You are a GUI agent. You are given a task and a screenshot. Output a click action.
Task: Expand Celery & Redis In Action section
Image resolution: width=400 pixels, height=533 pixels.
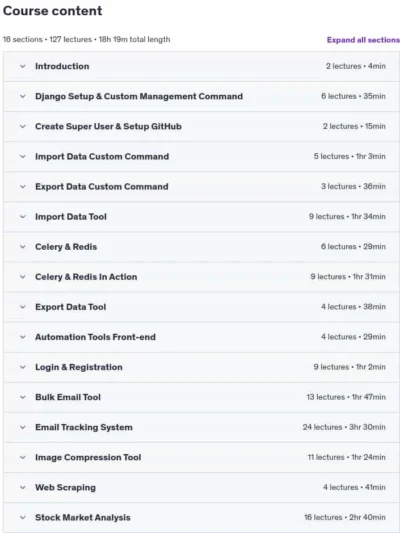tap(202, 277)
